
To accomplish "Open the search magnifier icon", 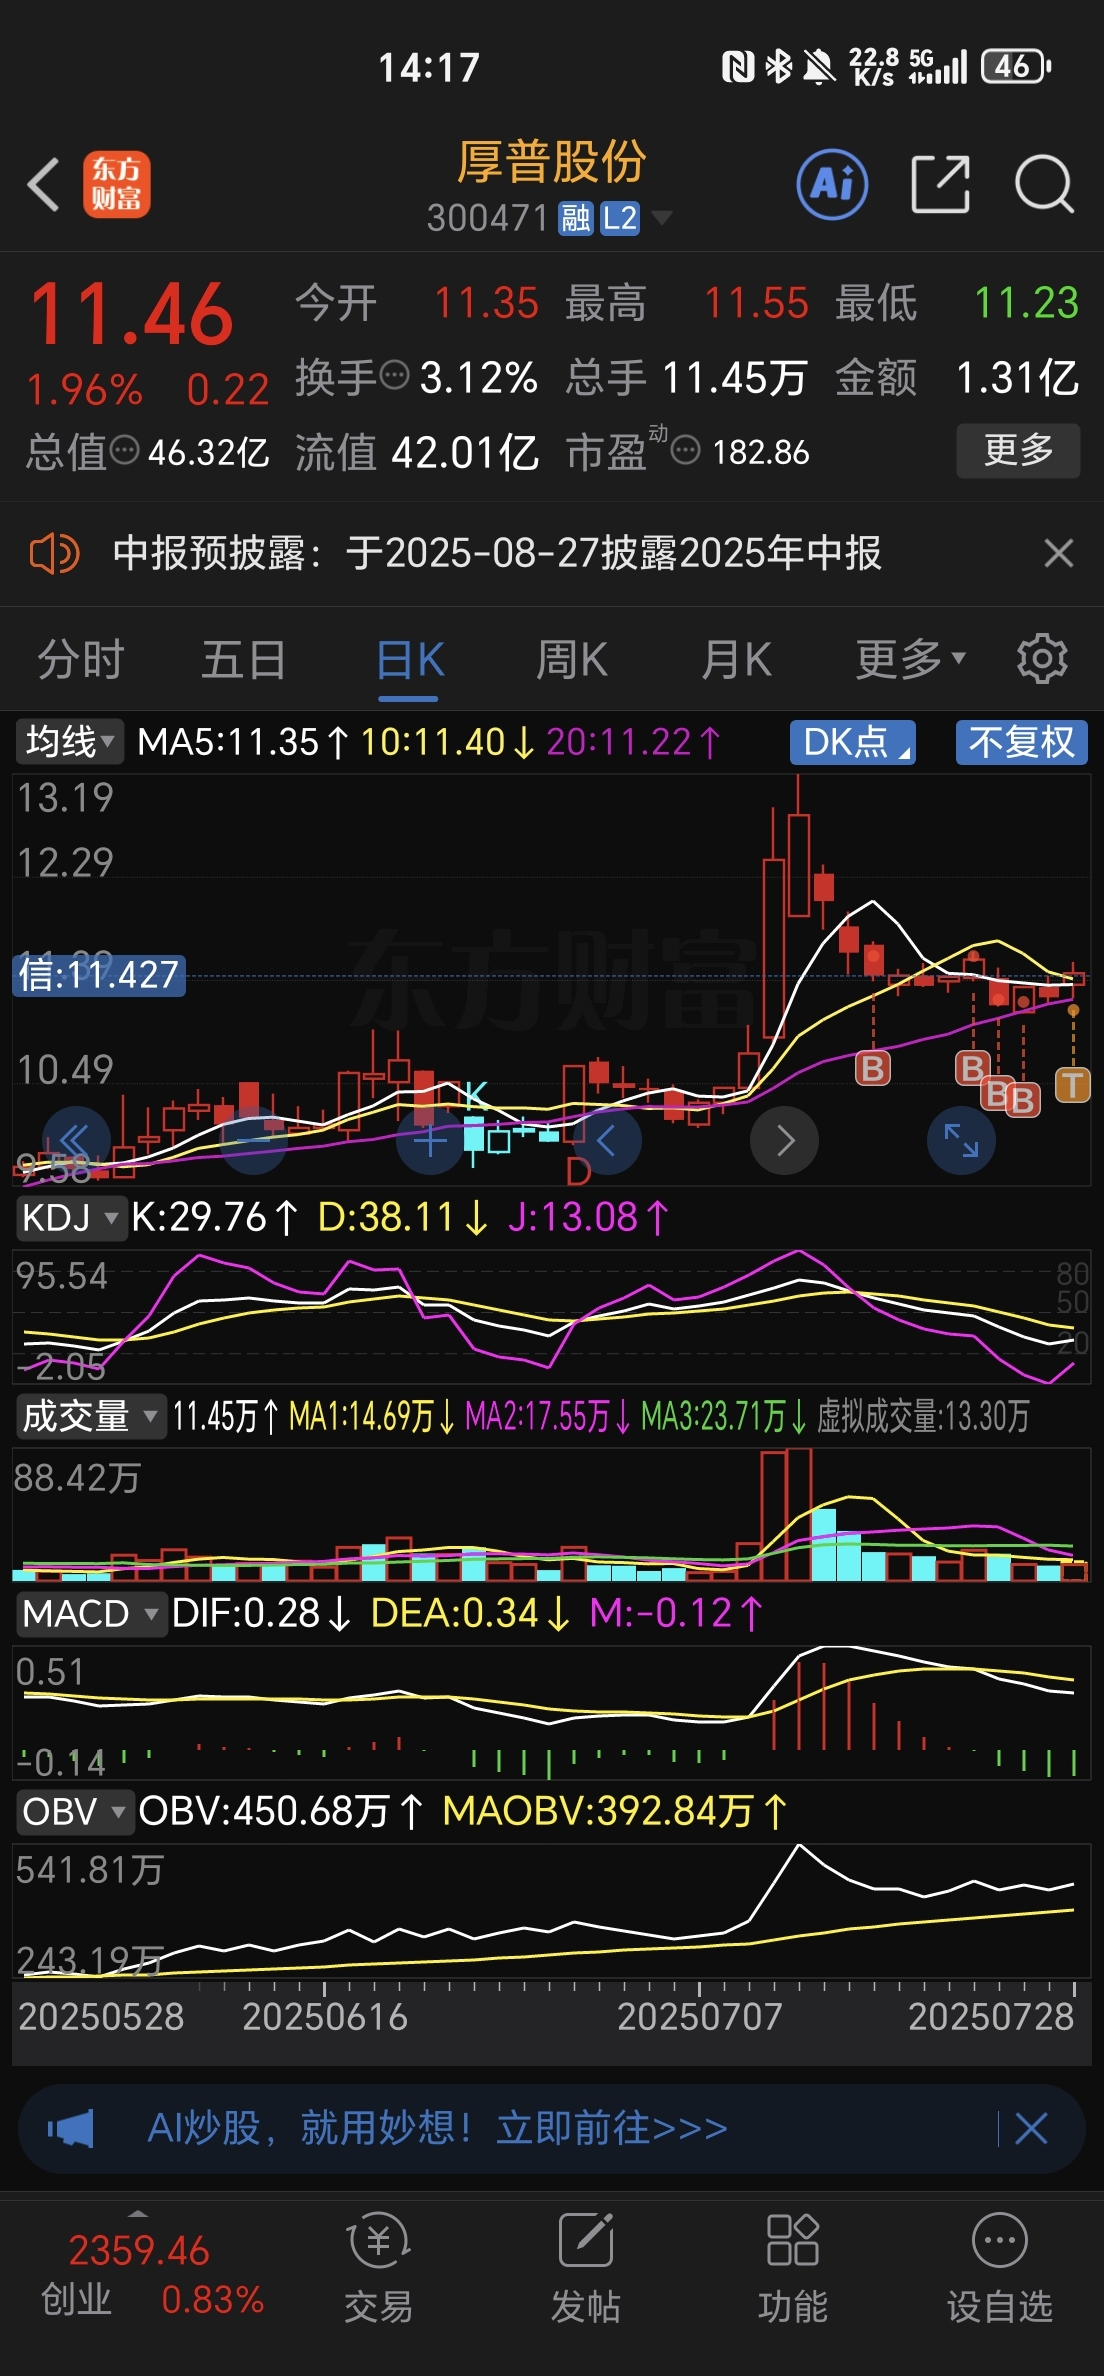I will [x=1044, y=184].
